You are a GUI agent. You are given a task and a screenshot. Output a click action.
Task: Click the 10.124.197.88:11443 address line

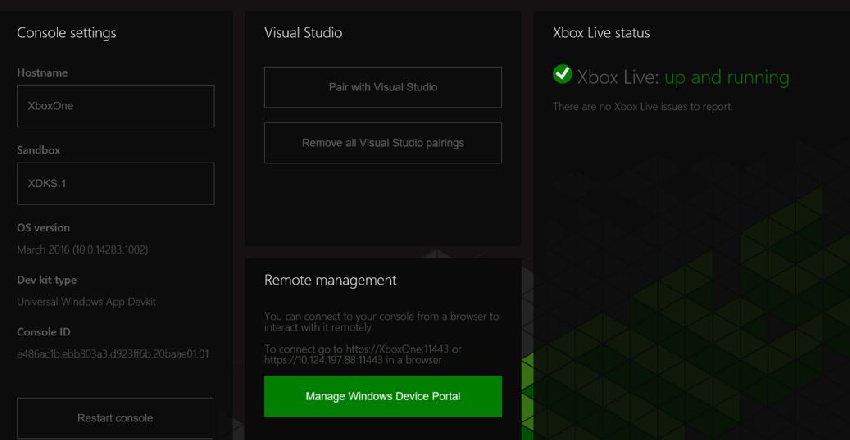[x=353, y=359]
